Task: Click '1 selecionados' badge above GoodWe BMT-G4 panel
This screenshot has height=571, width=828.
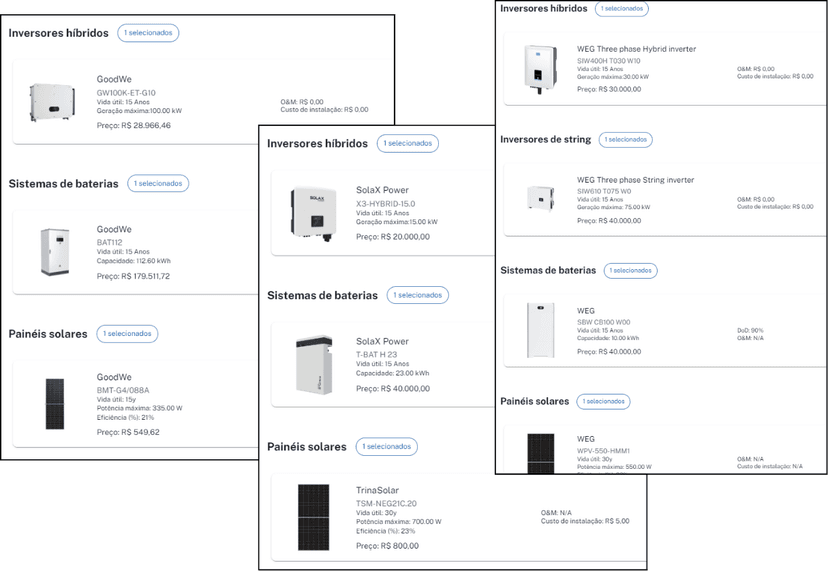Action: [x=127, y=333]
